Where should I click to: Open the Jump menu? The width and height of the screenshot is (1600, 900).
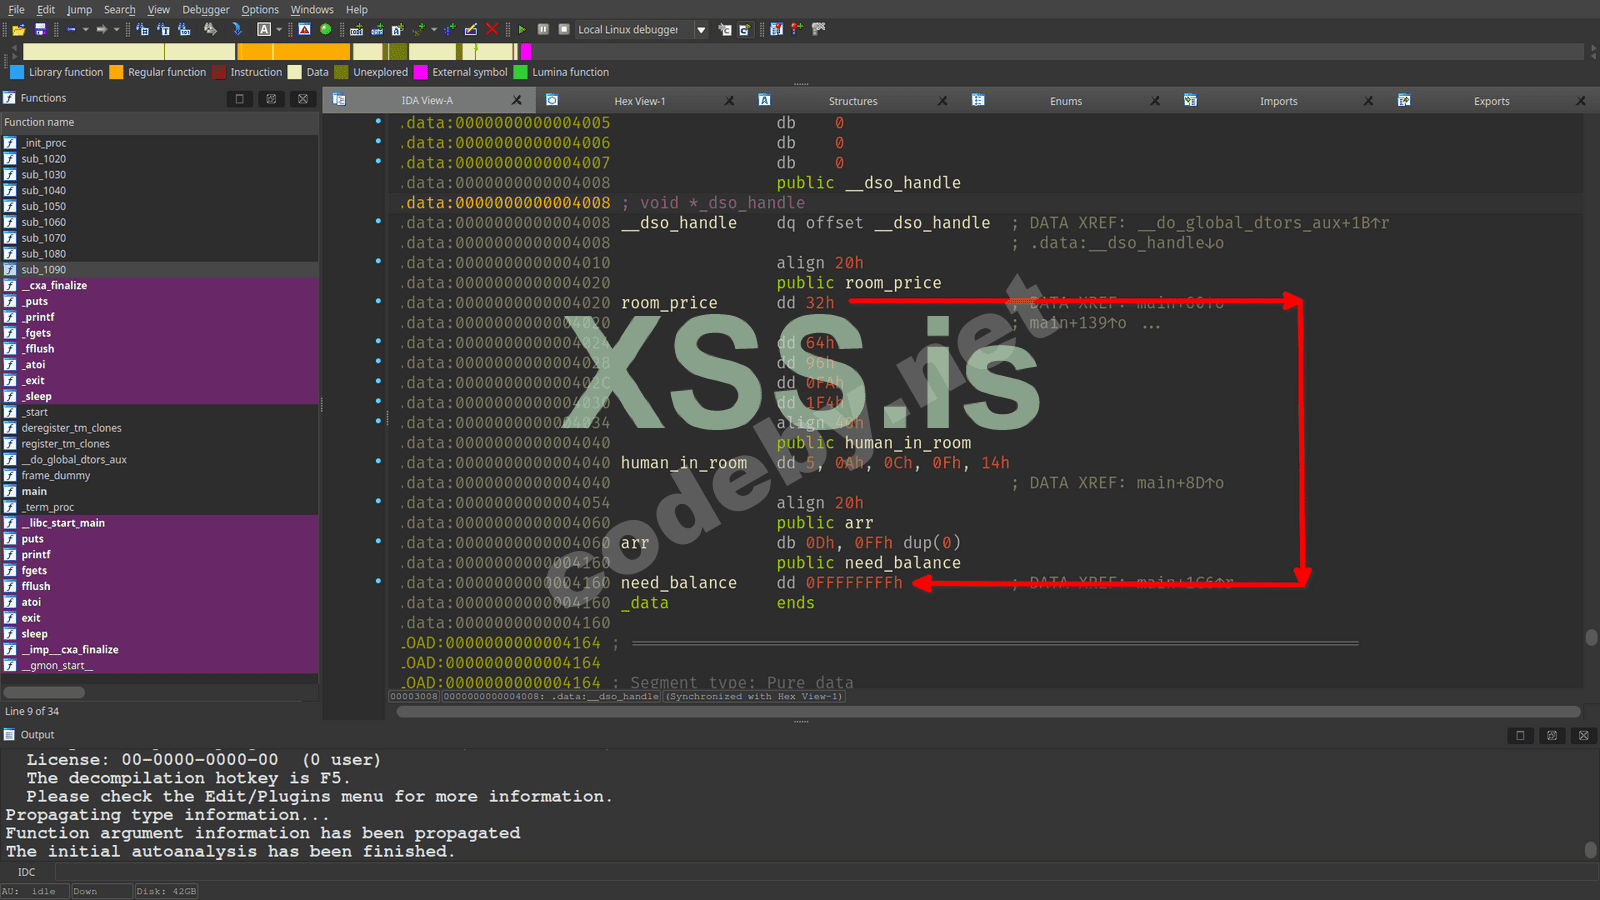pos(80,10)
